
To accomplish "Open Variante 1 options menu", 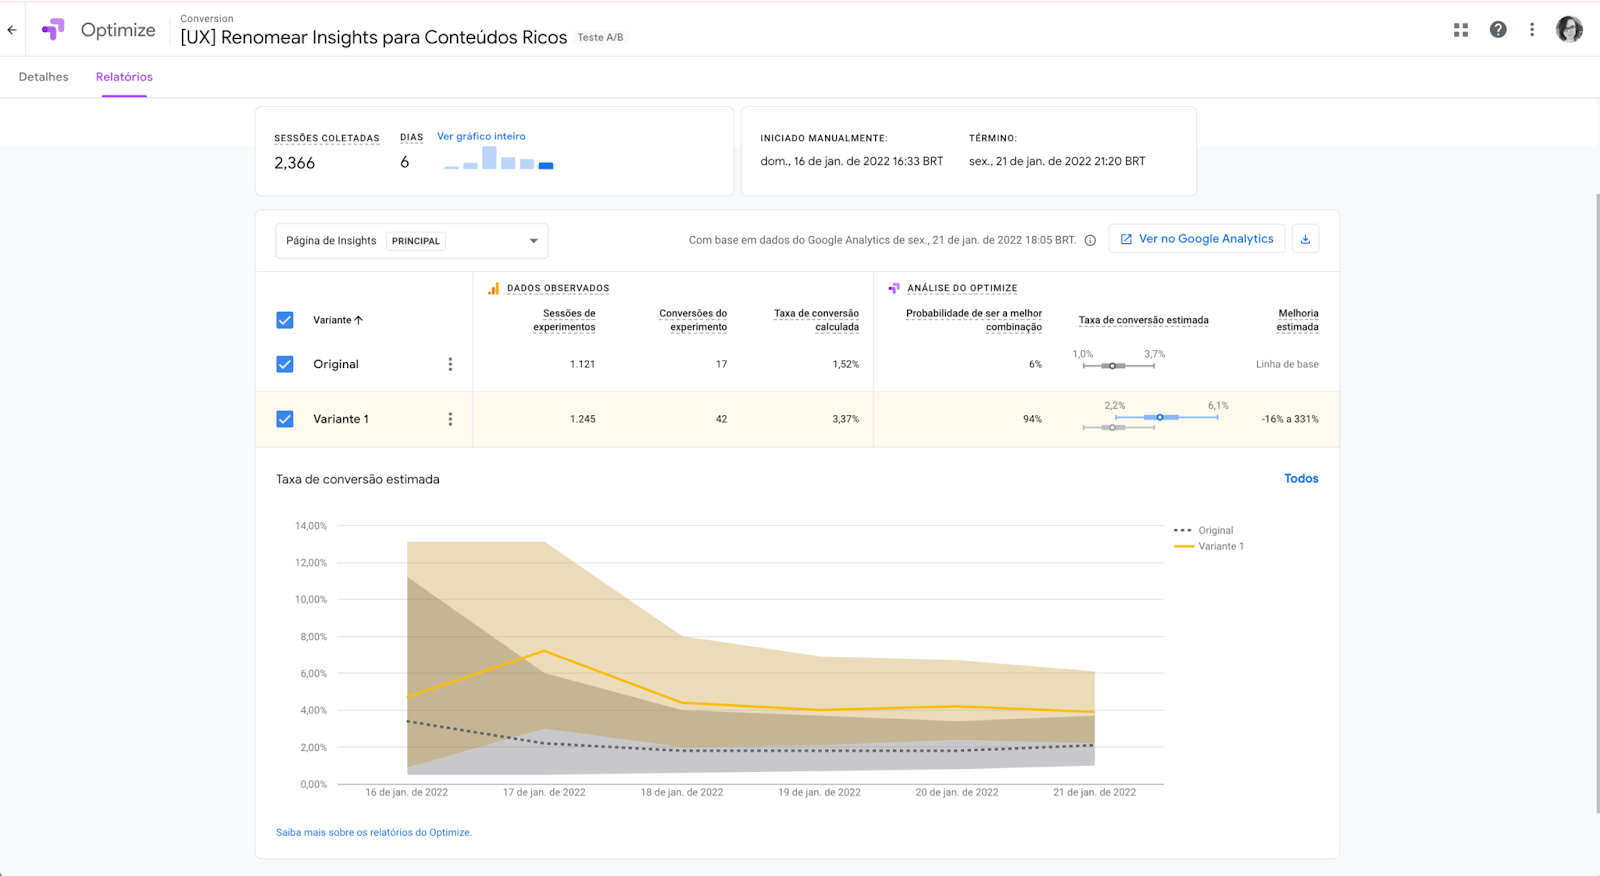I will (x=450, y=419).
